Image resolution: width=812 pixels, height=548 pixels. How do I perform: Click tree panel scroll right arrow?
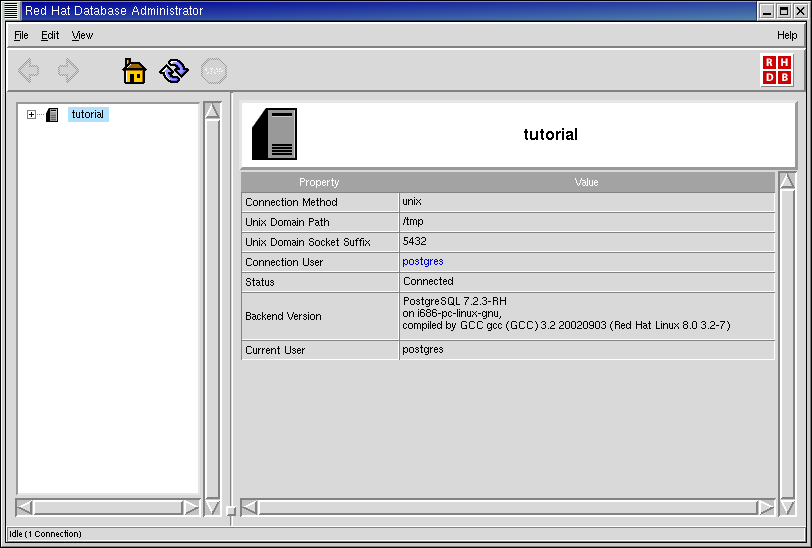(x=191, y=508)
